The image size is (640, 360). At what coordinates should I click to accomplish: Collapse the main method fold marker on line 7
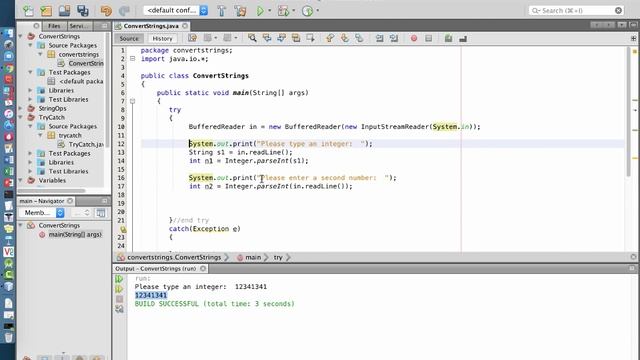[x=133, y=101]
